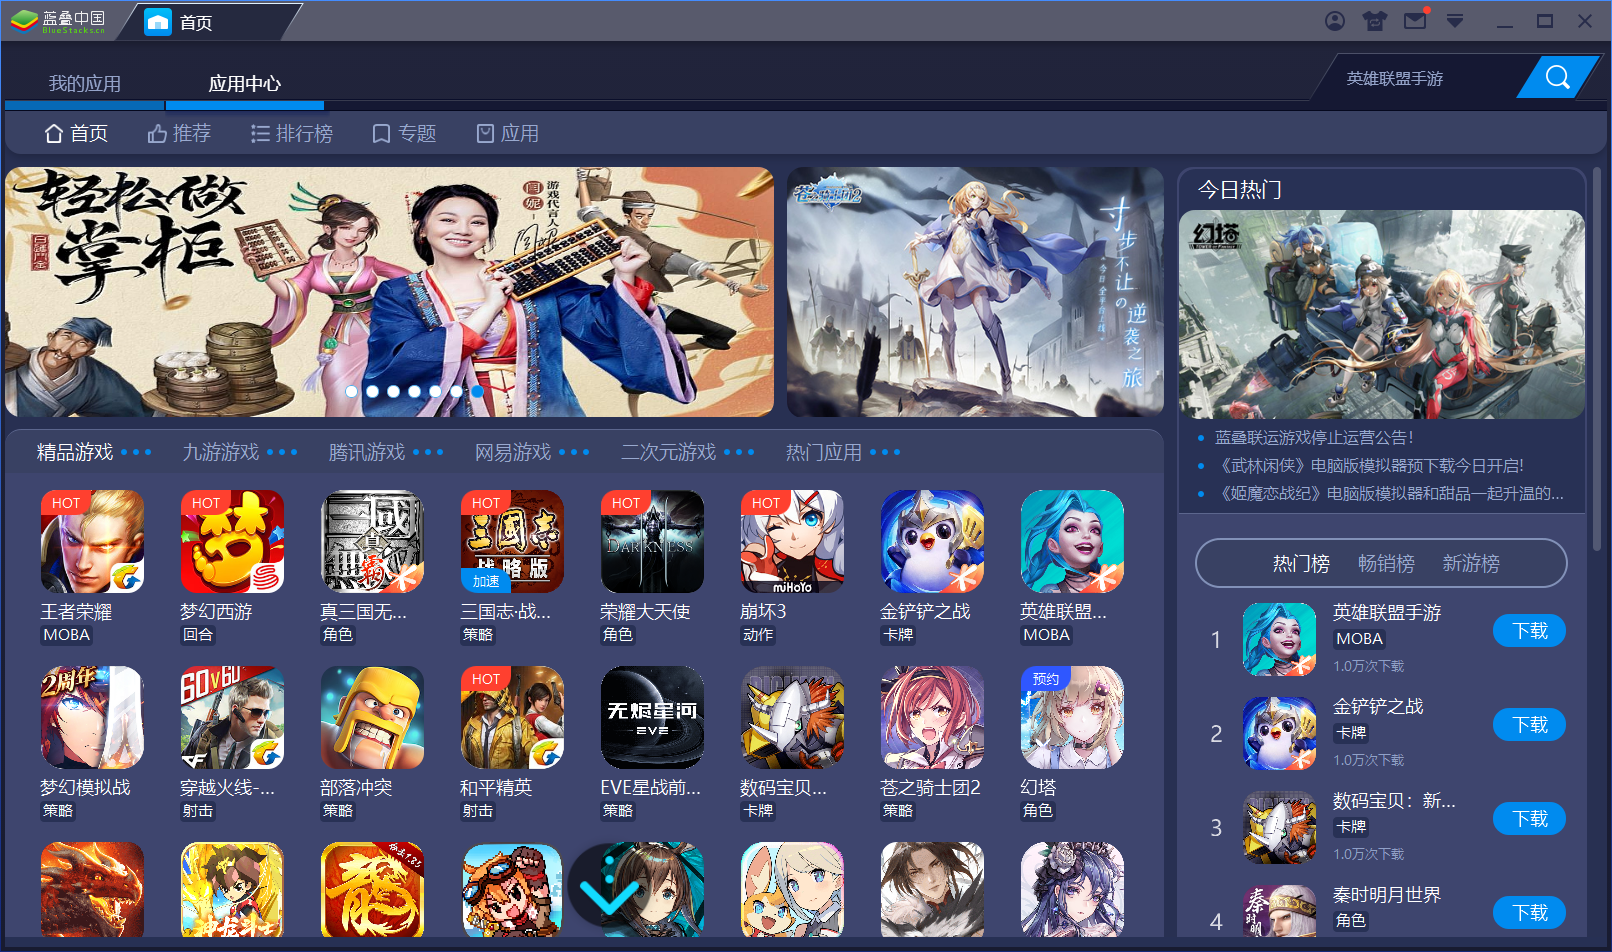This screenshot has height=952, width=1612.
Task: Click the 英雄联盟手游 search input field
Action: [x=1420, y=79]
